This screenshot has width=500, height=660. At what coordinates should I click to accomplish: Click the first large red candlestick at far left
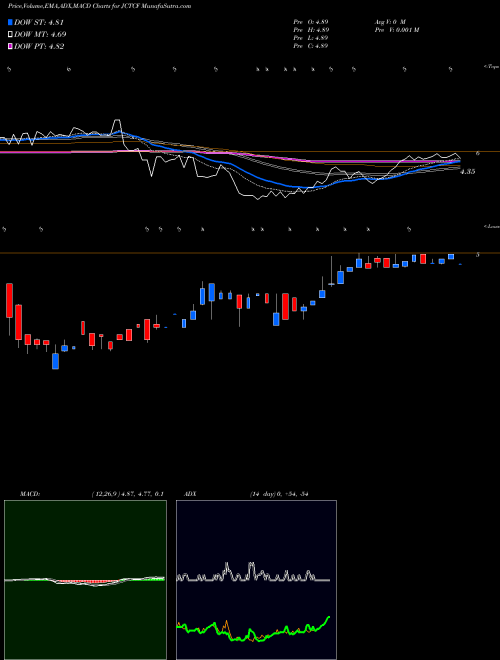[9, 301]
